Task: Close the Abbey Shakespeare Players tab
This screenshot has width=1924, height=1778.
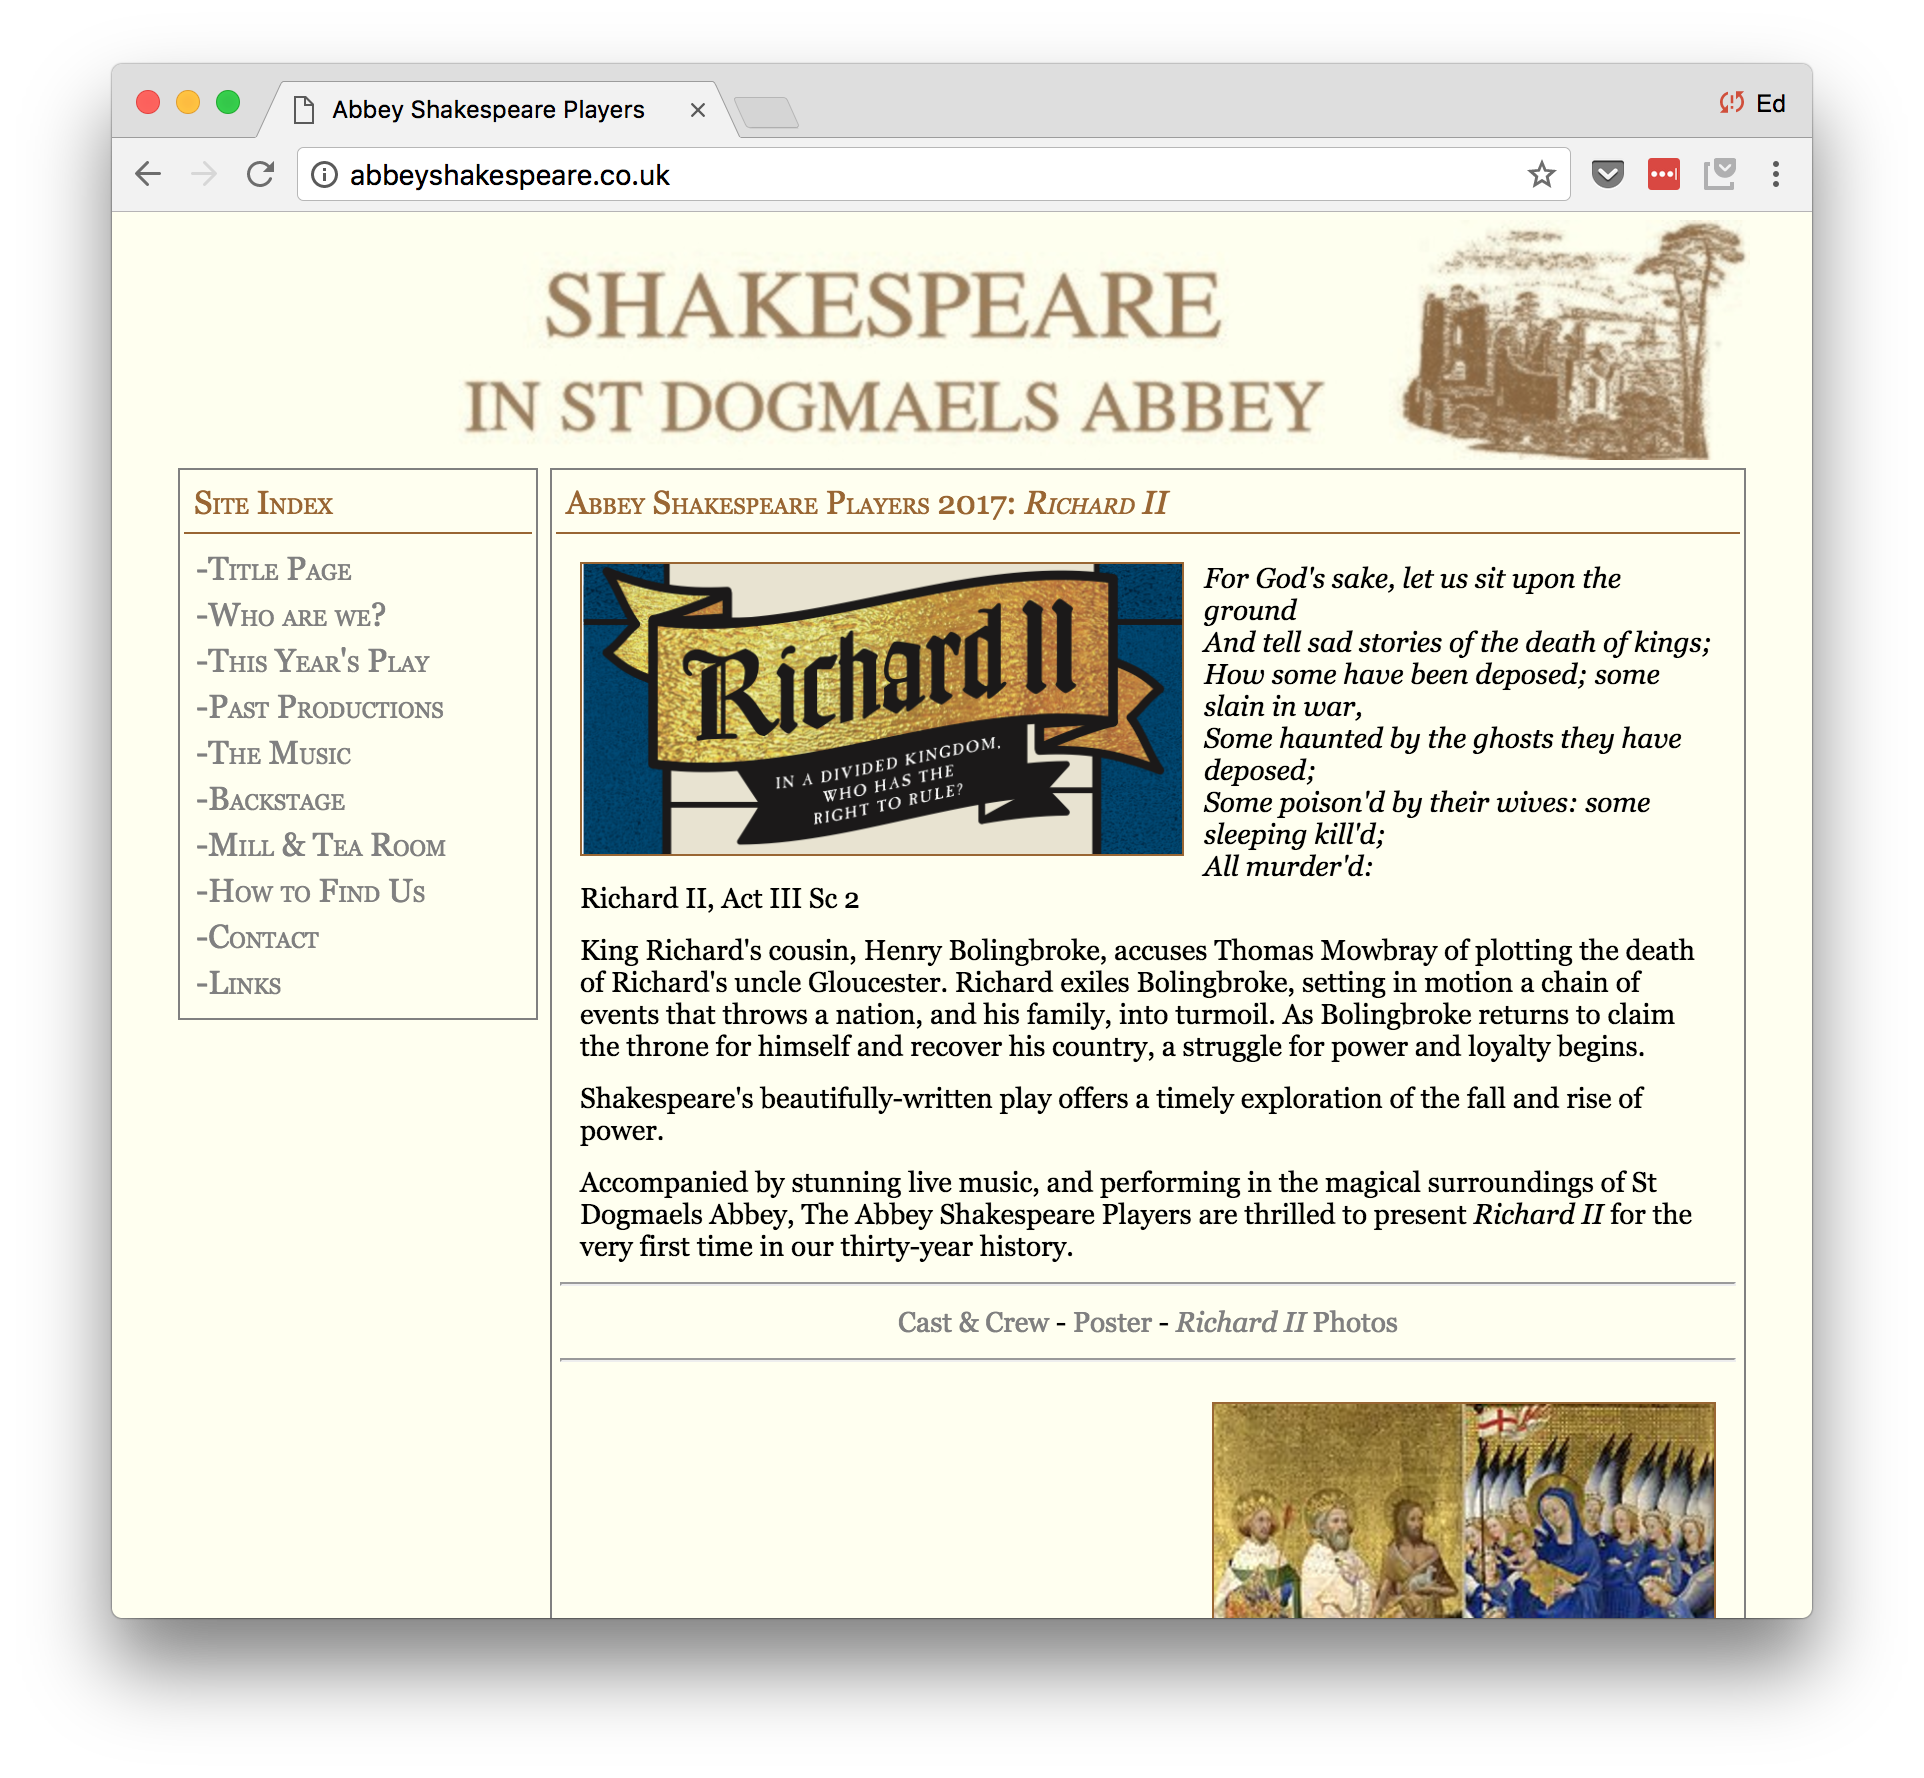Action: tap(698, 110)
